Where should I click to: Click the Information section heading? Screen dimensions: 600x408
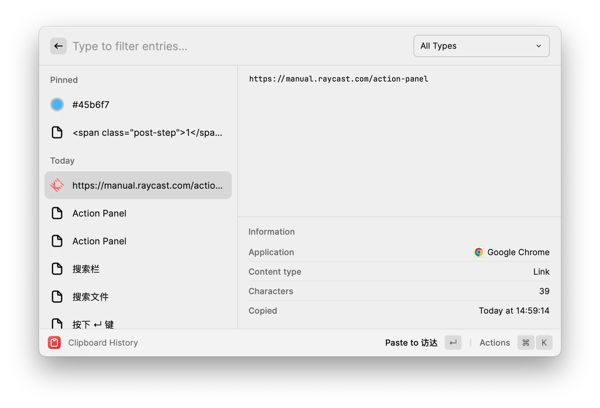pos(271,232)
